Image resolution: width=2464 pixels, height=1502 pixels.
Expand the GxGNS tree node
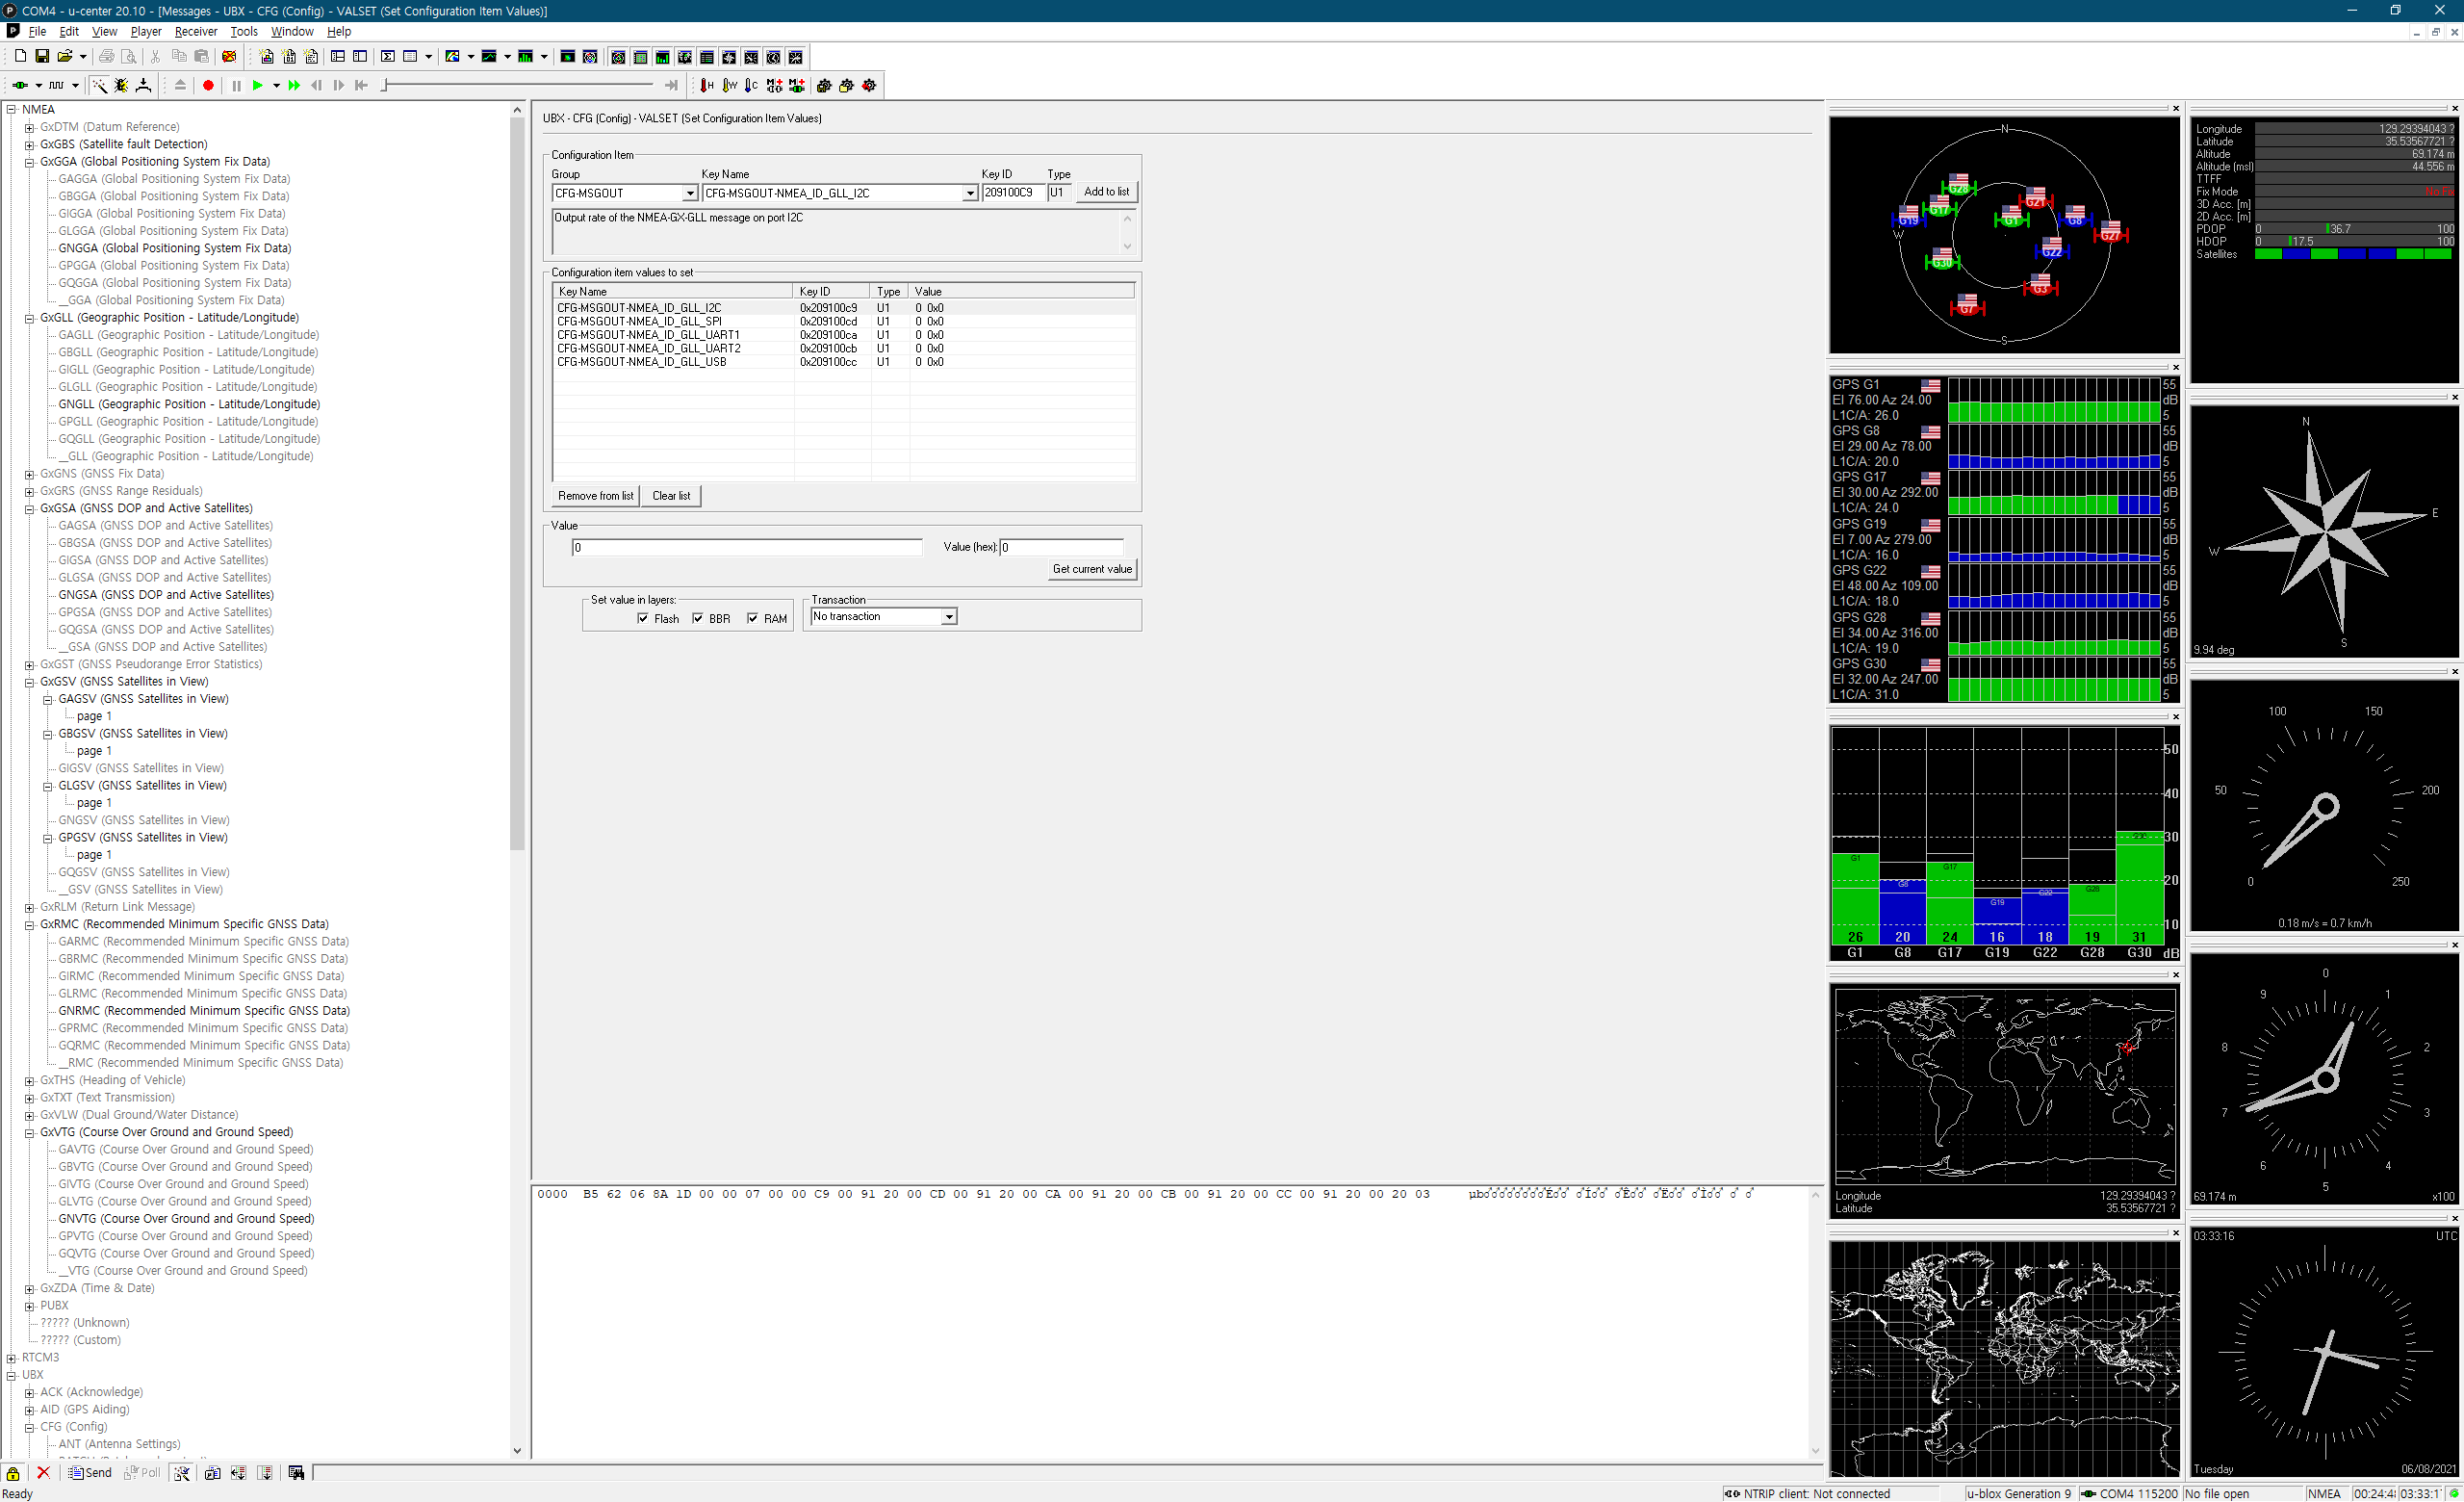[30, 474]
